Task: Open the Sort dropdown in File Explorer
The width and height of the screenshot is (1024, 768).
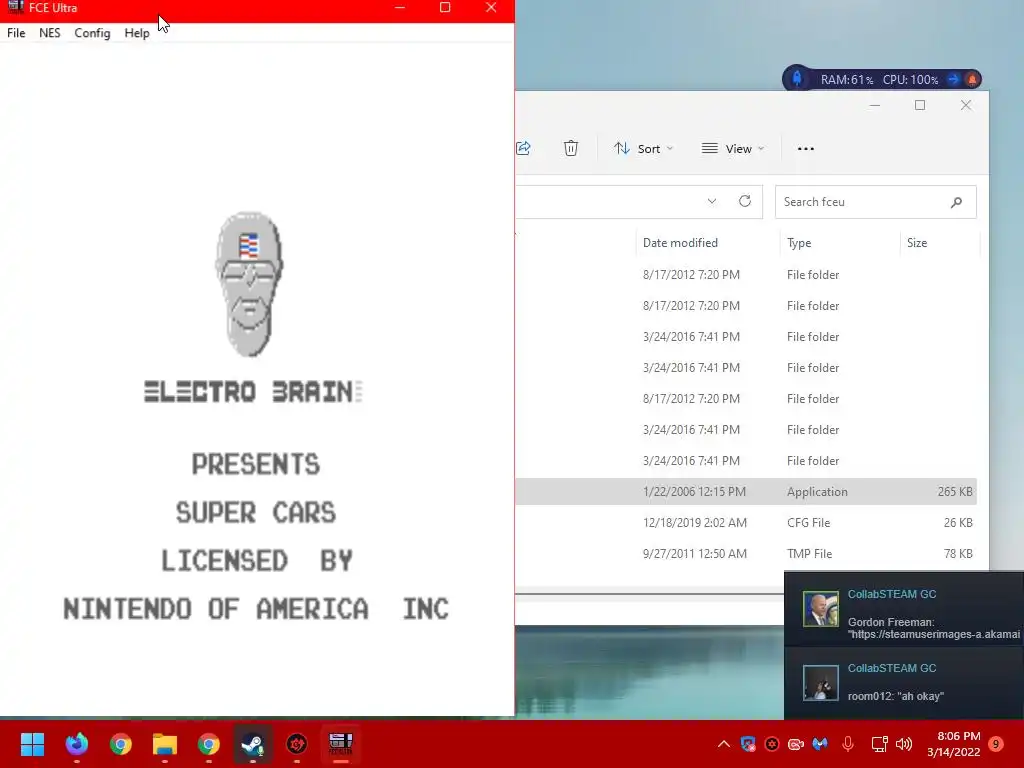Action: (643, 149)
